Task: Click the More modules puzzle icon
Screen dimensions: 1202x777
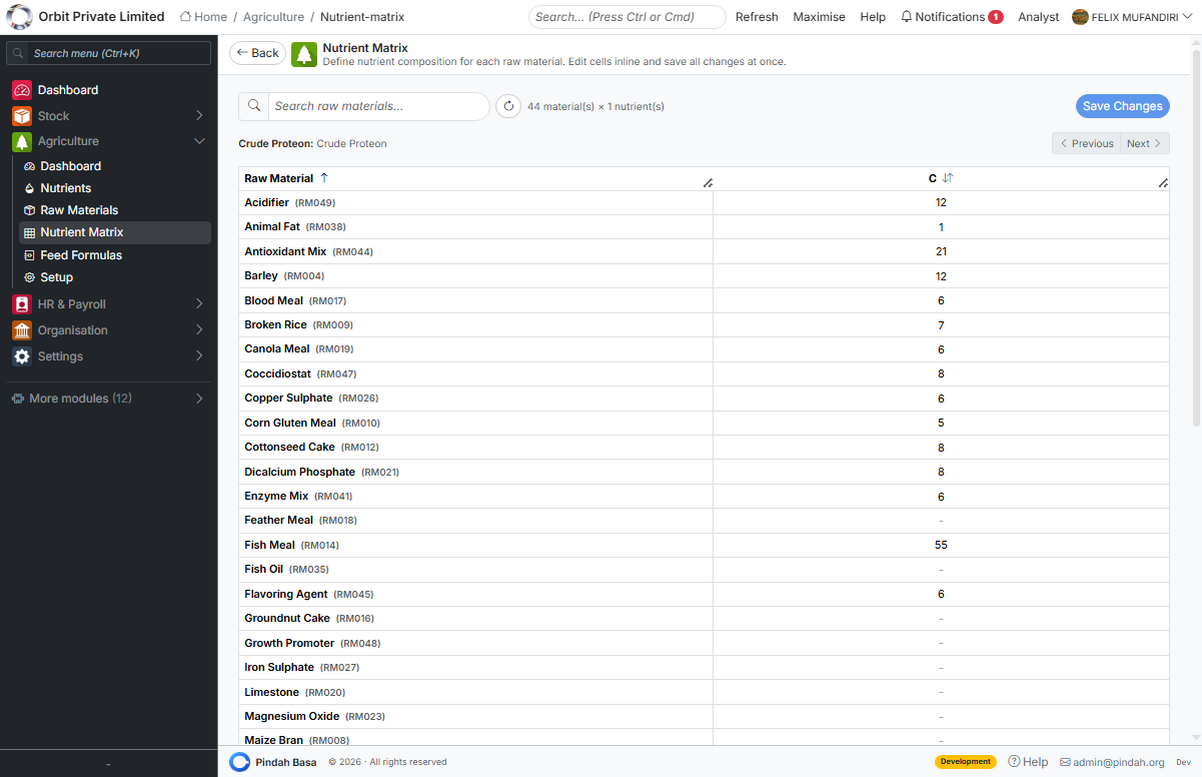Action: (x=18, y=398)
